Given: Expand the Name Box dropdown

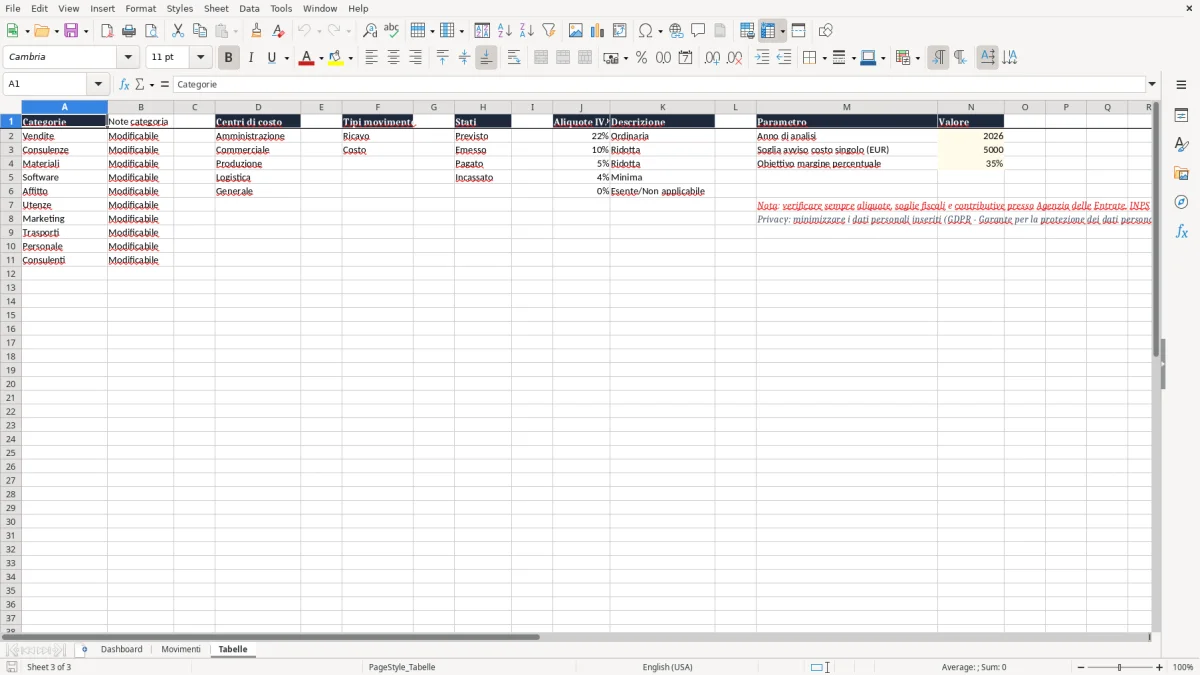Looking at the screenshot, I should [x=98, y=85].
